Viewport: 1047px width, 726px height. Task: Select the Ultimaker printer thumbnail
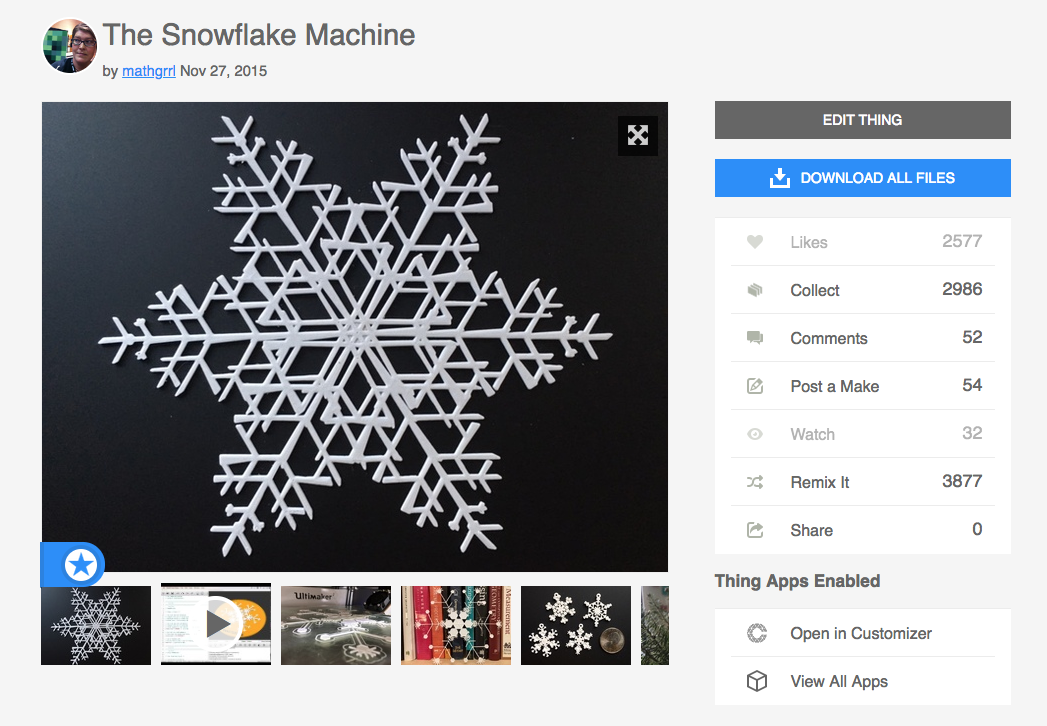click(x=336, y=625)
